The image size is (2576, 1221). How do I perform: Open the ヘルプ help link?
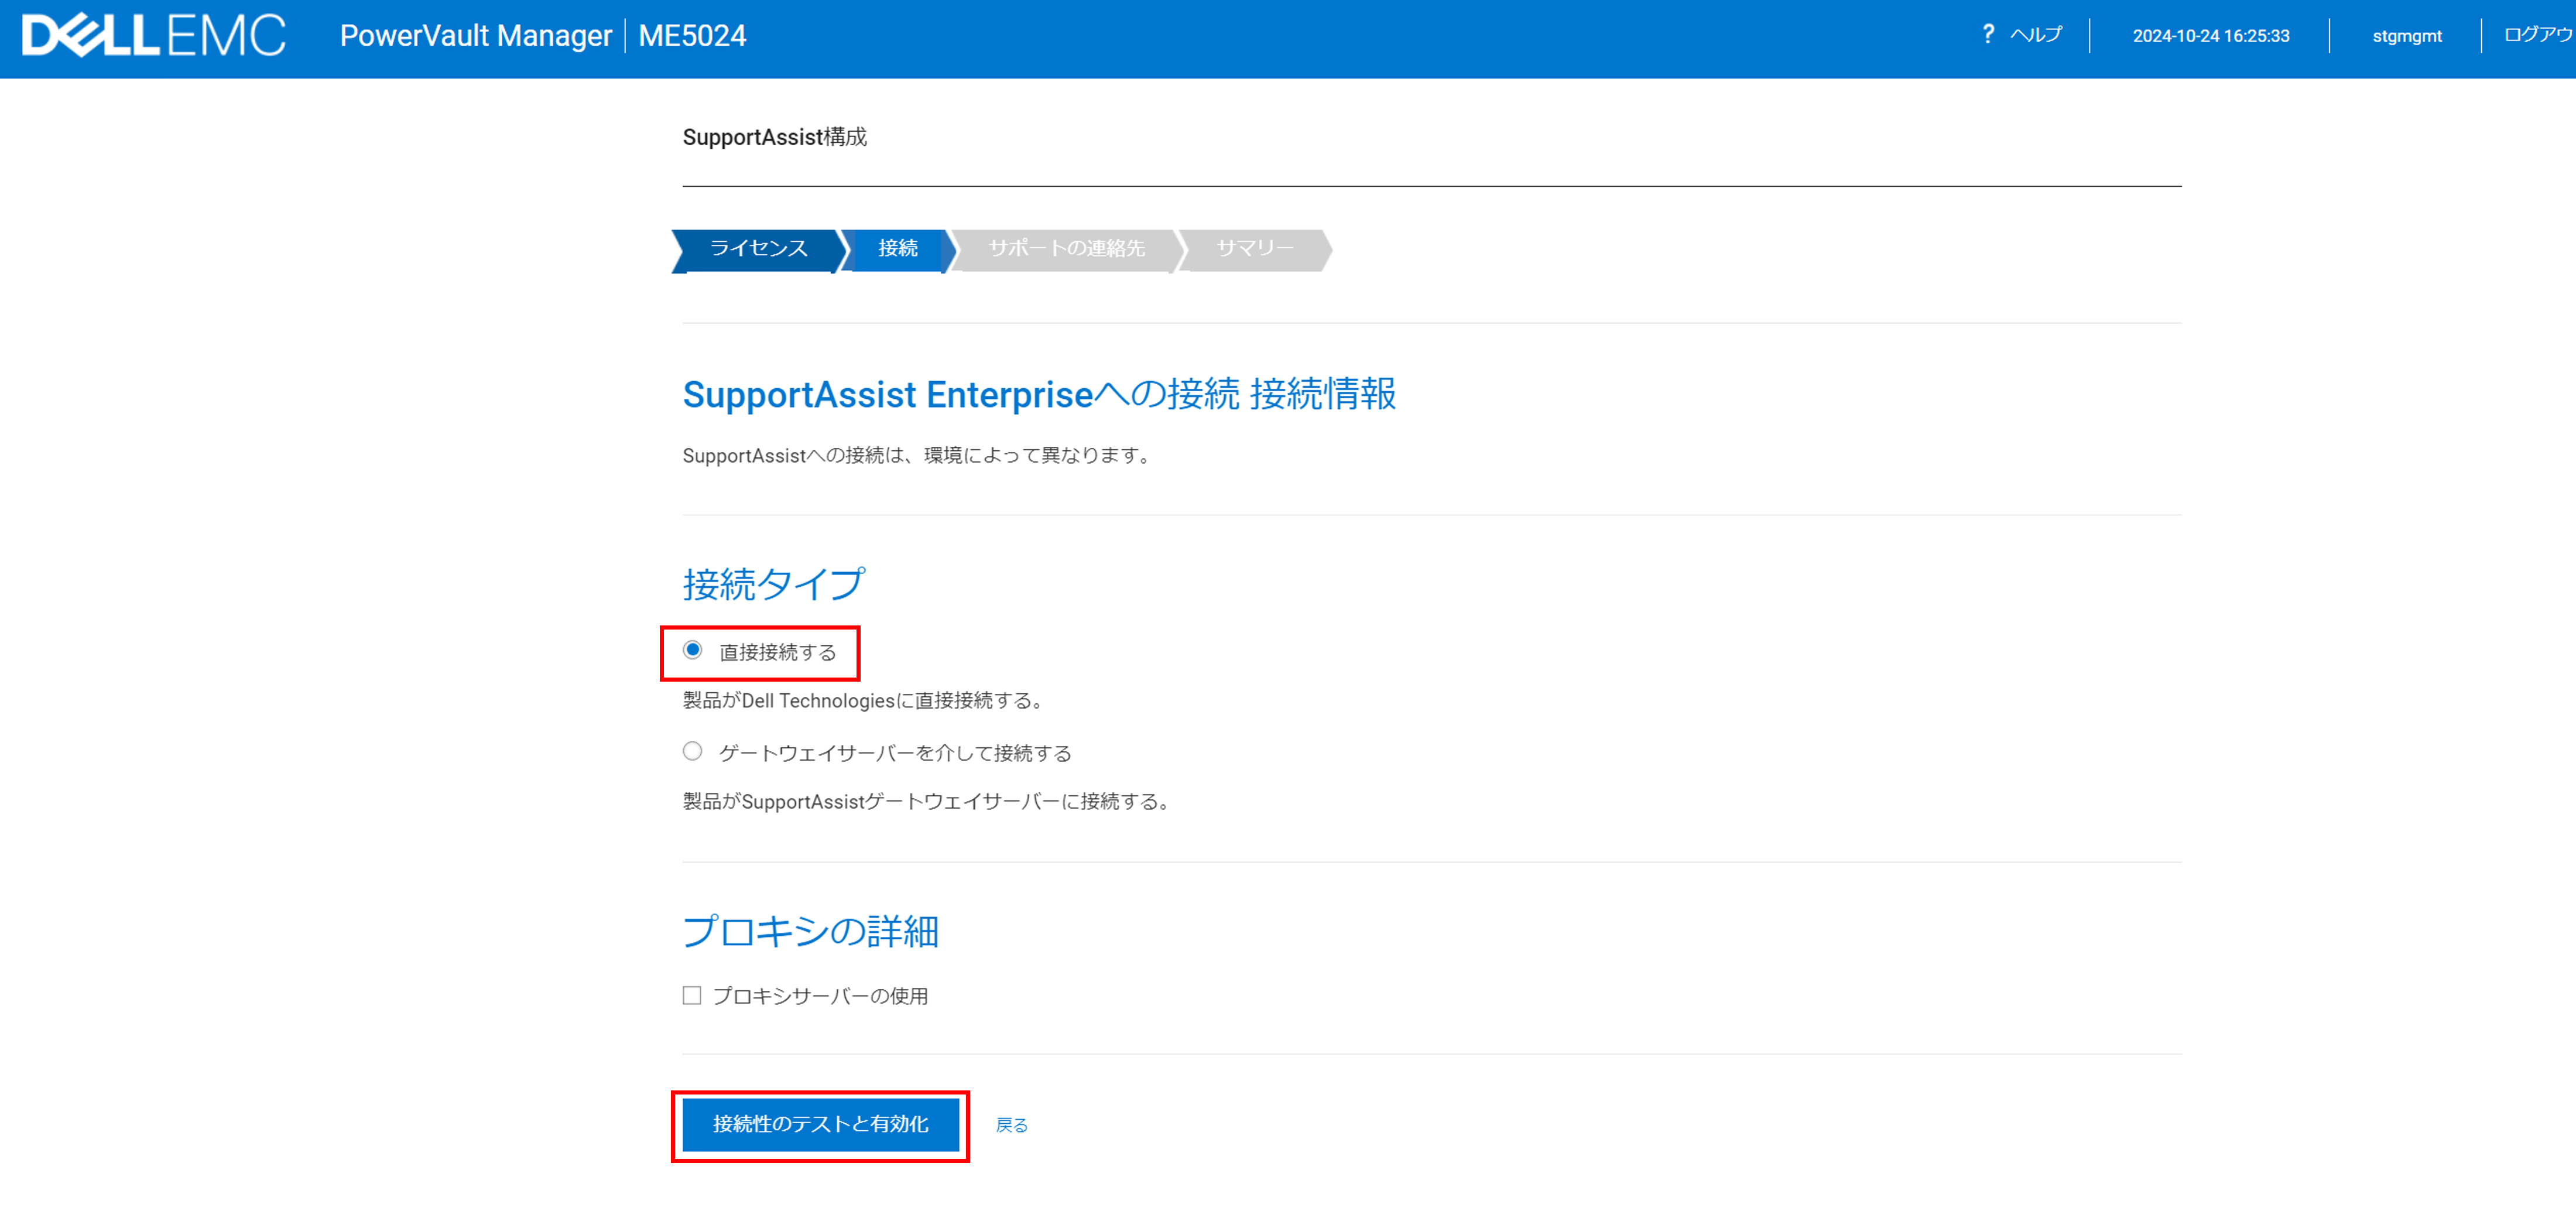click(x=2035, y=35)
